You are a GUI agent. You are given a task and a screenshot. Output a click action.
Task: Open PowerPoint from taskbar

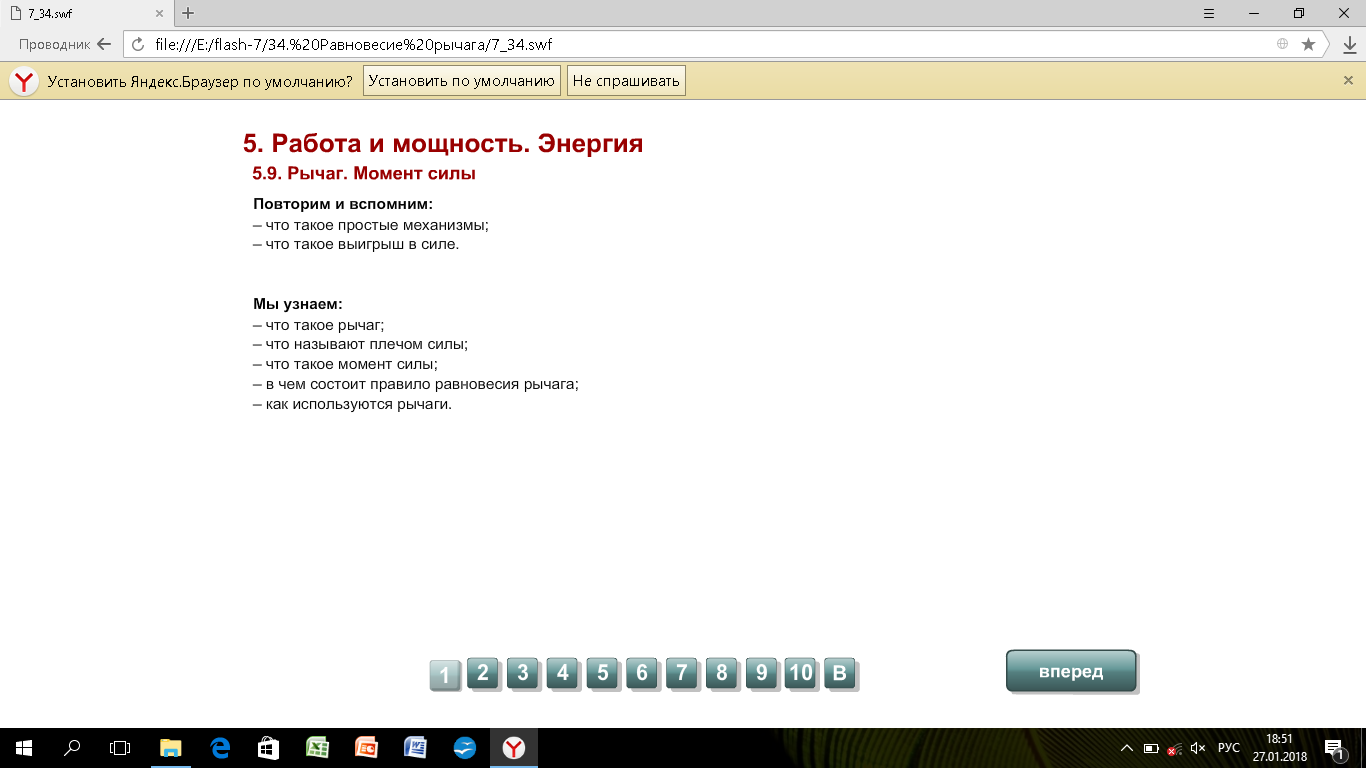pos(367,747)
